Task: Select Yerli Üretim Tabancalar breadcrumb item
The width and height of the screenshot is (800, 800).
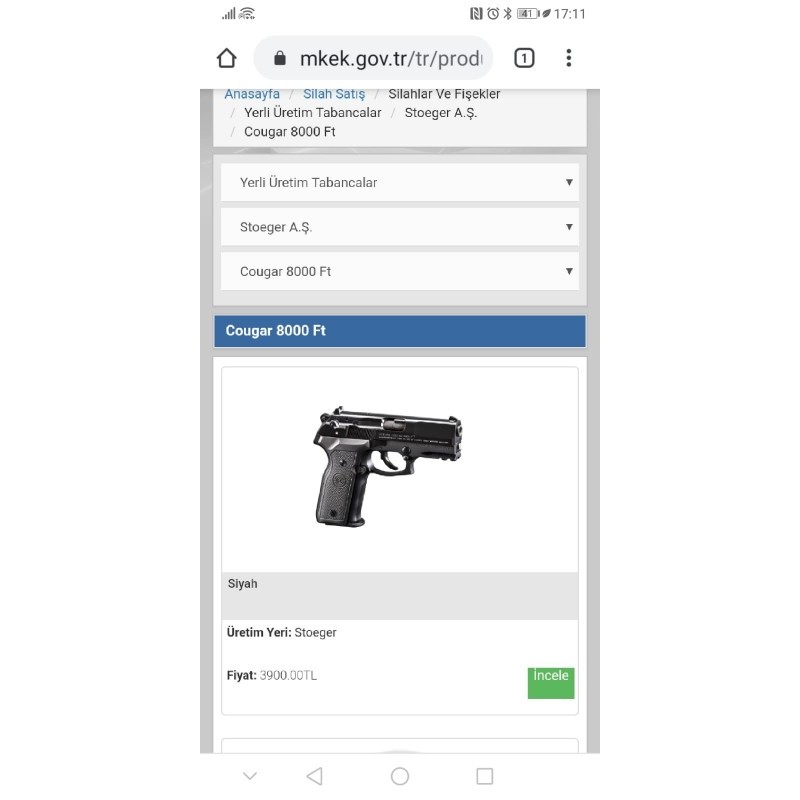Action: tap(313, 113)
